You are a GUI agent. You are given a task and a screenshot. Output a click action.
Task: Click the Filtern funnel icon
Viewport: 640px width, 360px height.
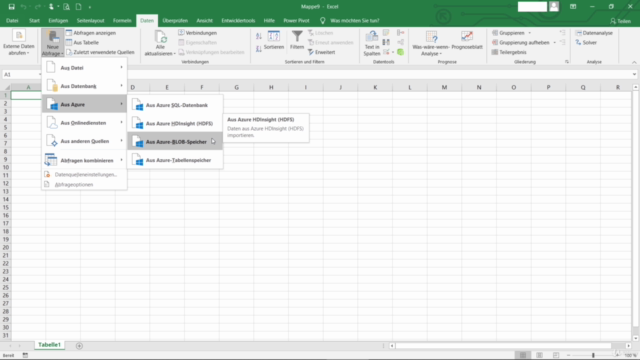[x=297, y=36]
